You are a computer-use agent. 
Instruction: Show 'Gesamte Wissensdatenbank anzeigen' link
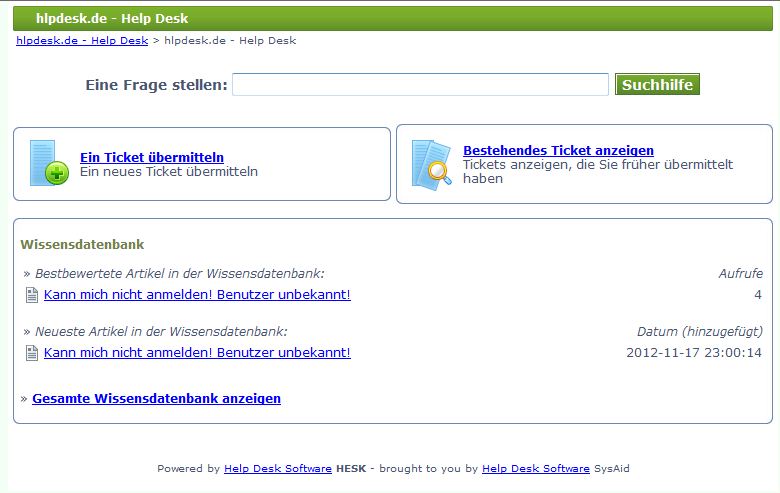point(156,398)
